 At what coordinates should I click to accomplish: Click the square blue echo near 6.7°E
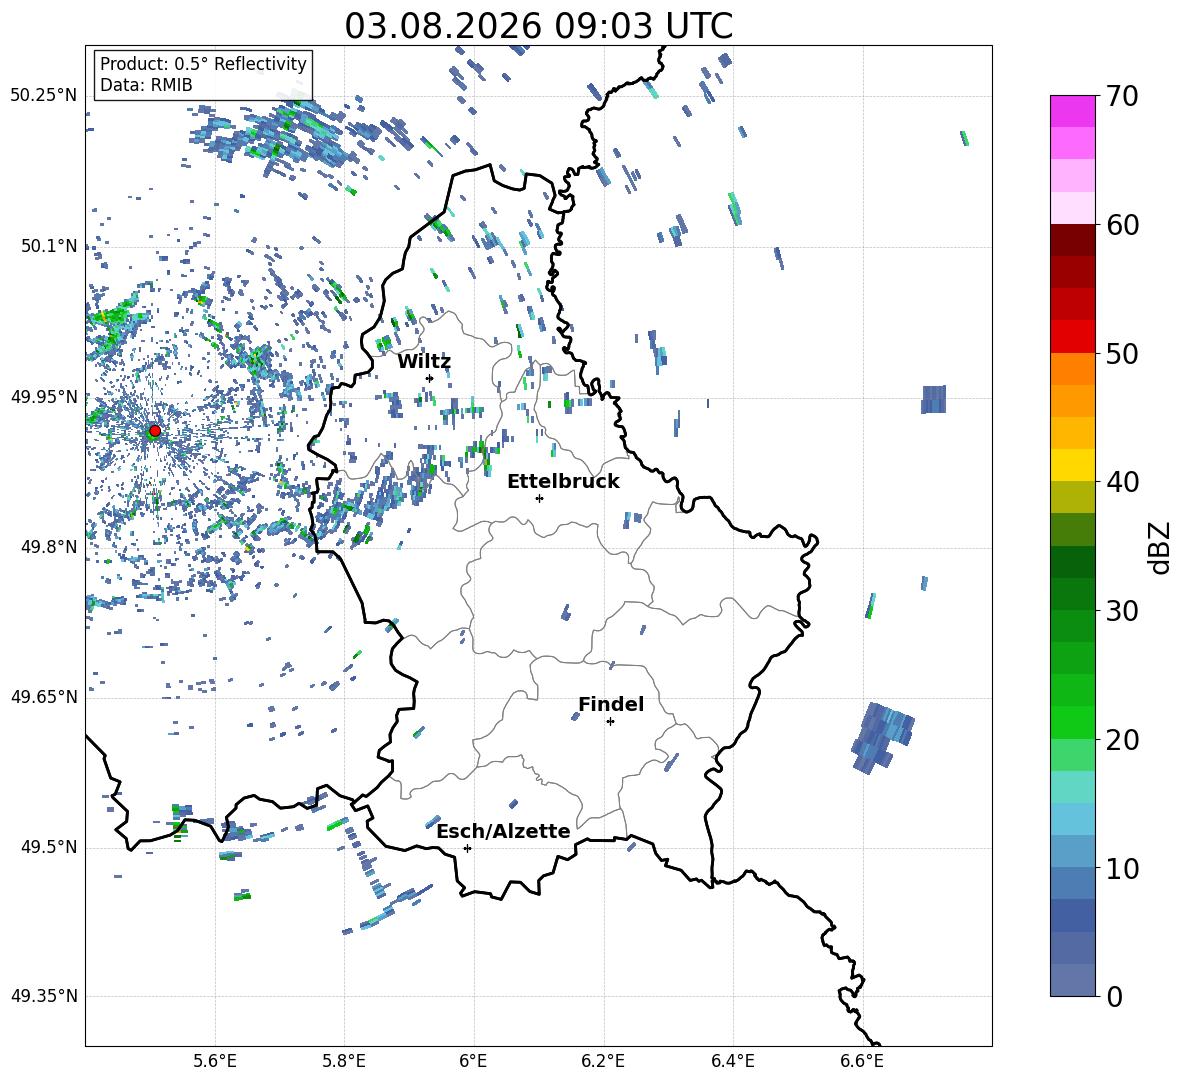click(933, 399)
